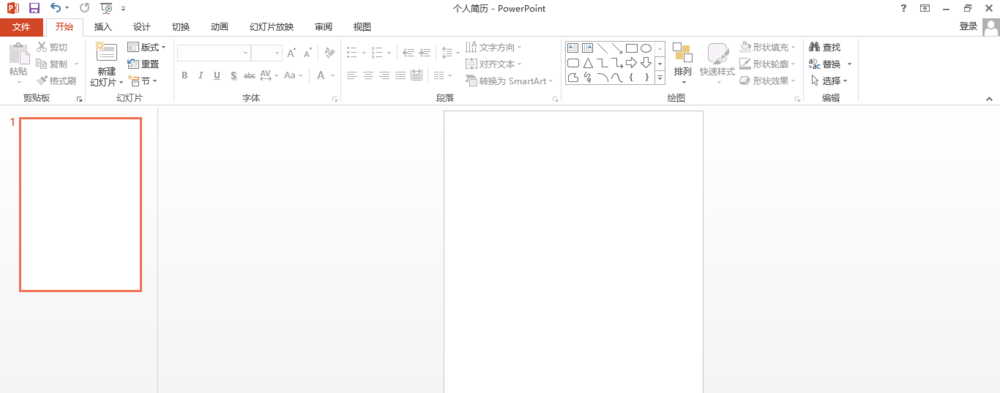This screenshot has height=393, width=1000.
Task: Start slideshow from quick access toolbar icon
Action: [107, 8]
